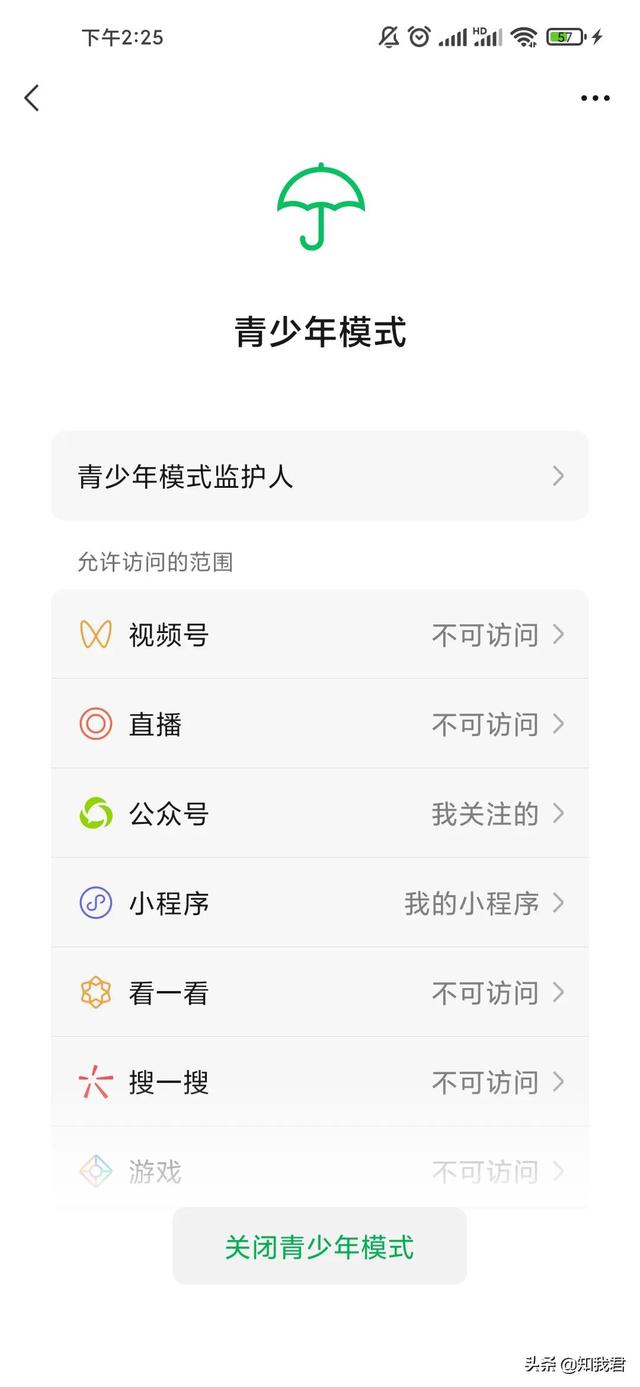Open the 看一看 access row
This screenshot has height=1387, width=640.
point(320,993)
